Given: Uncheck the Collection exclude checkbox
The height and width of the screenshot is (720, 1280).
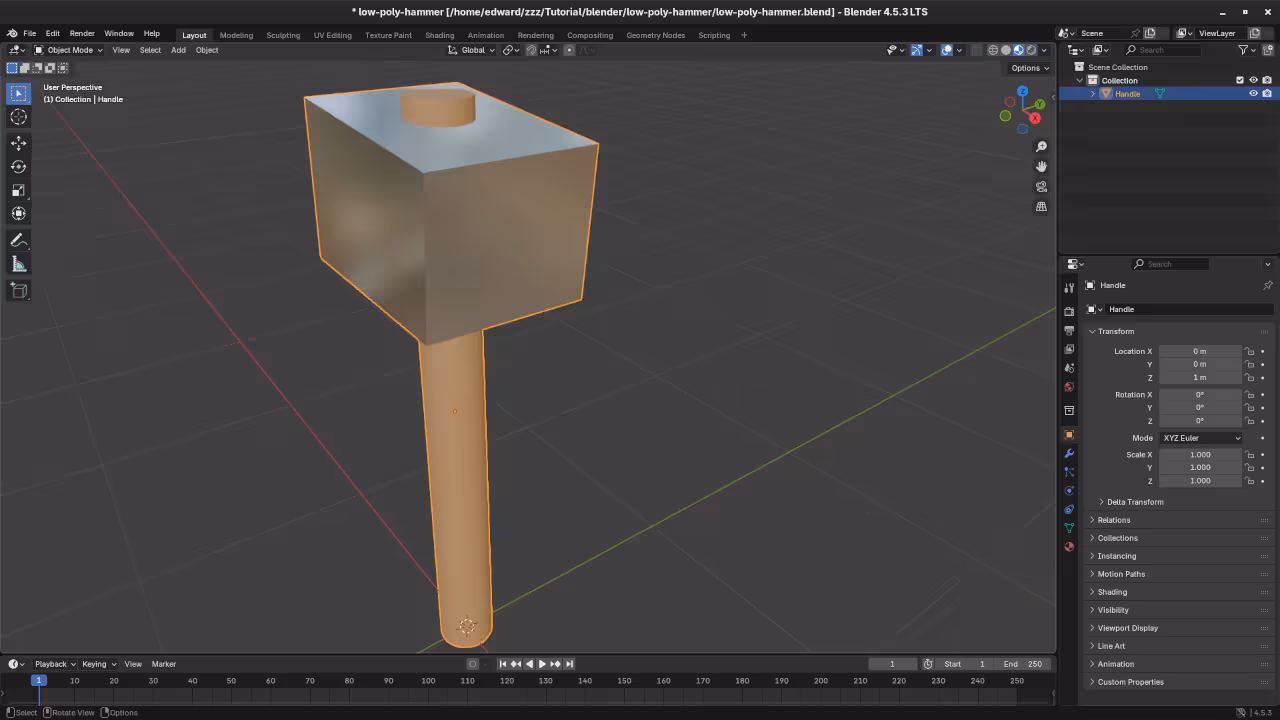Looking at the screenshot, I should pos(1240,80).
